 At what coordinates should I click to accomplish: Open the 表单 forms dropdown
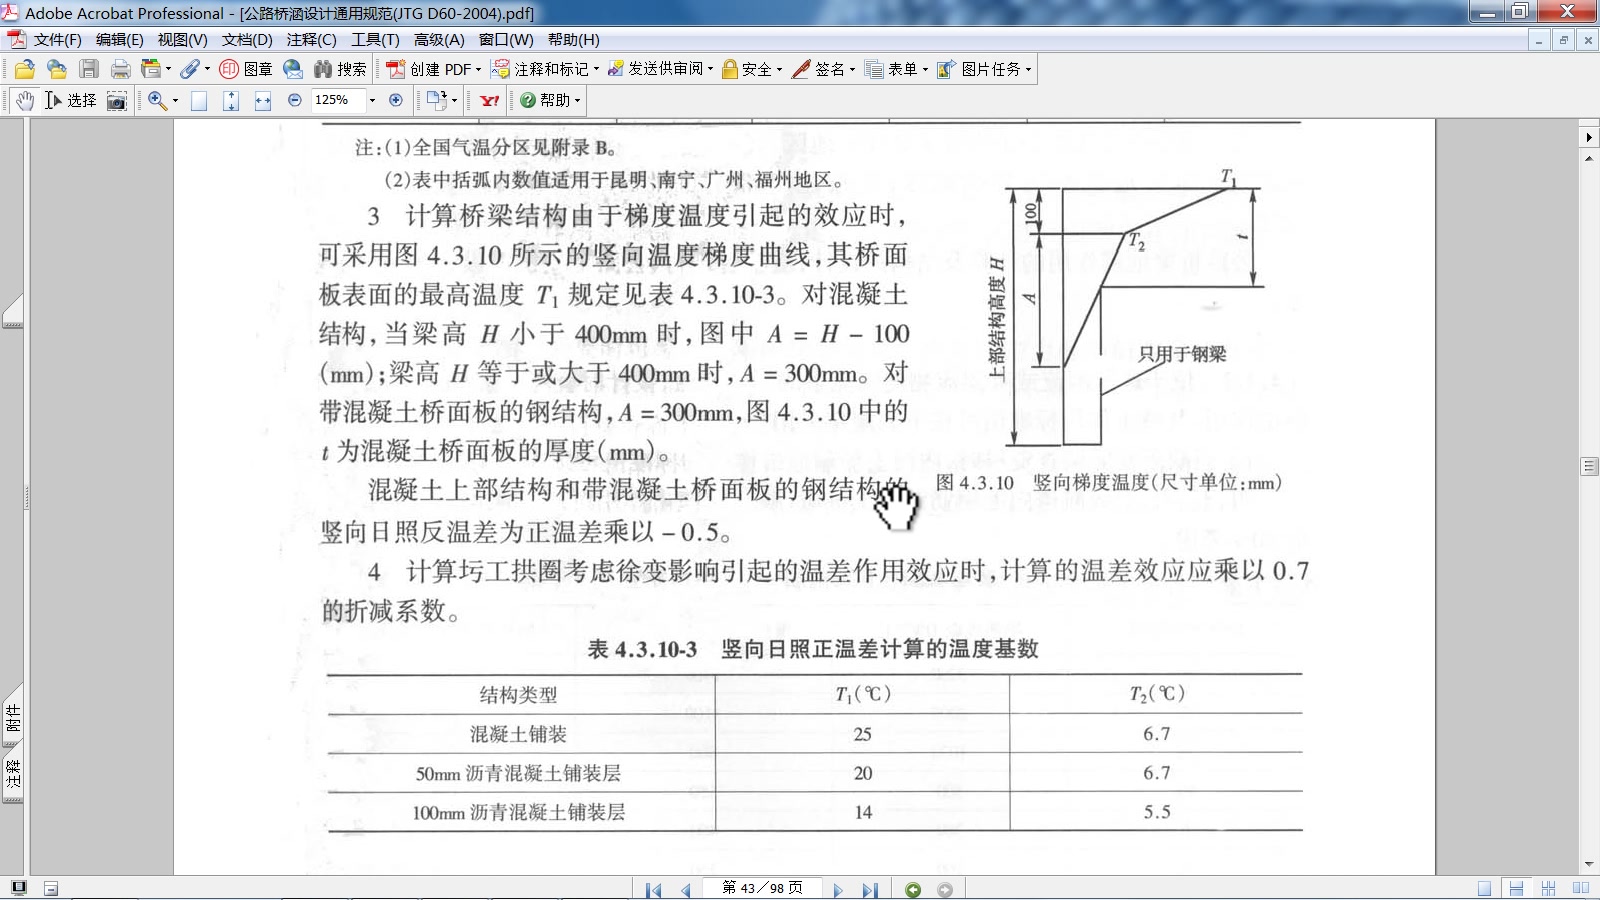point(897,69)
